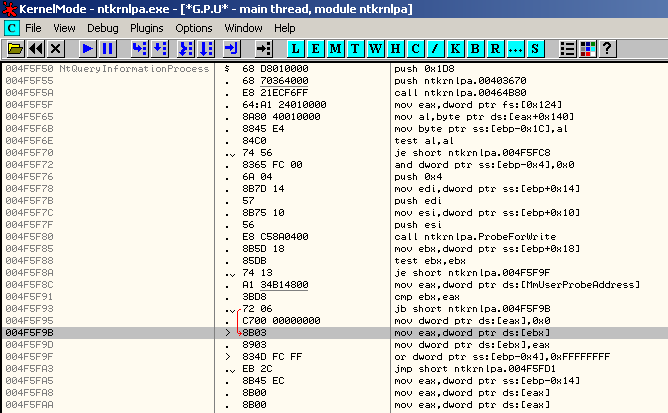Open the Plugins menu
This screenshot has width=668, height=413.
pyautogui.click(x=146, y=28)
